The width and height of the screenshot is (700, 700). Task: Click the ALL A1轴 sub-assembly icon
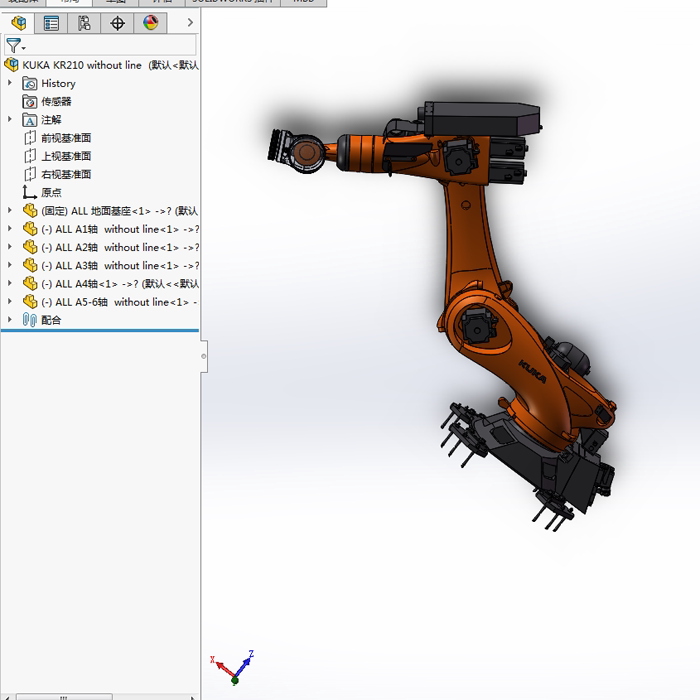tap(30, 229)
